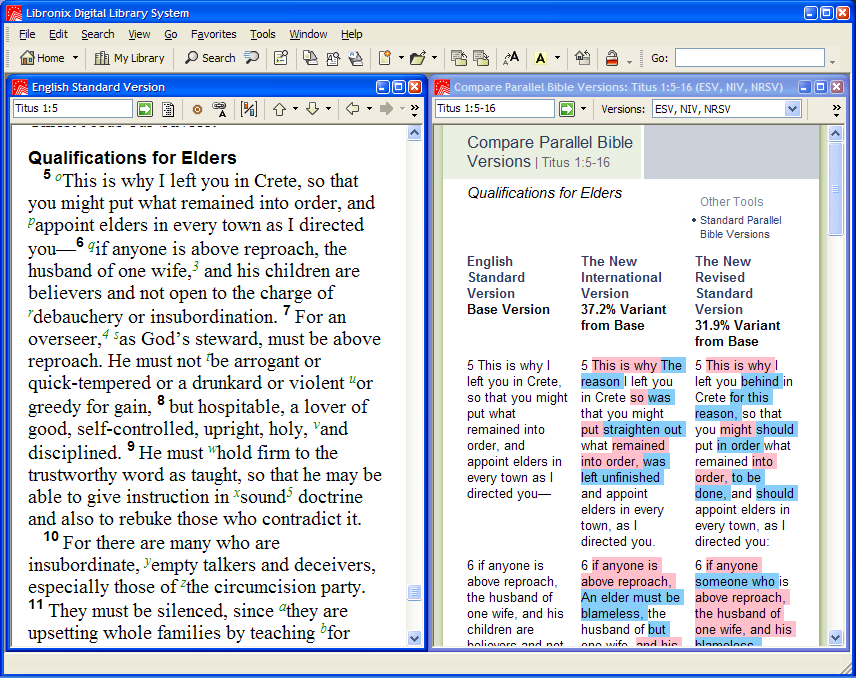Open the Search menu

(x=98, y=34)
